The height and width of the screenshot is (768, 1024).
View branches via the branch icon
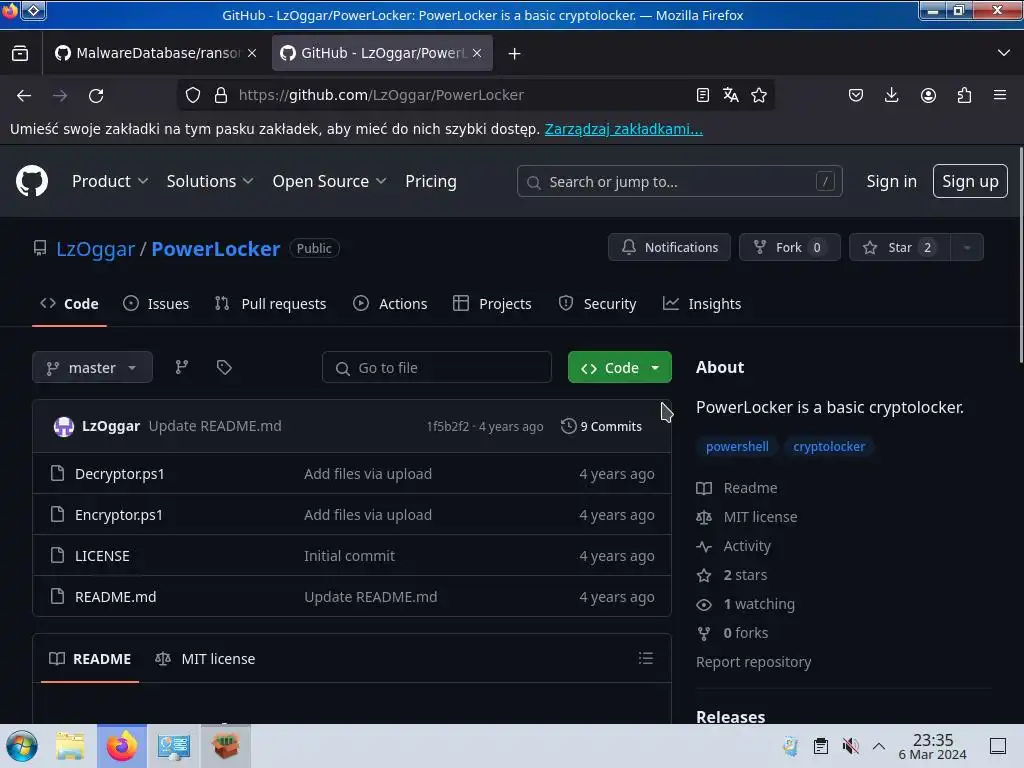(182, 367)
